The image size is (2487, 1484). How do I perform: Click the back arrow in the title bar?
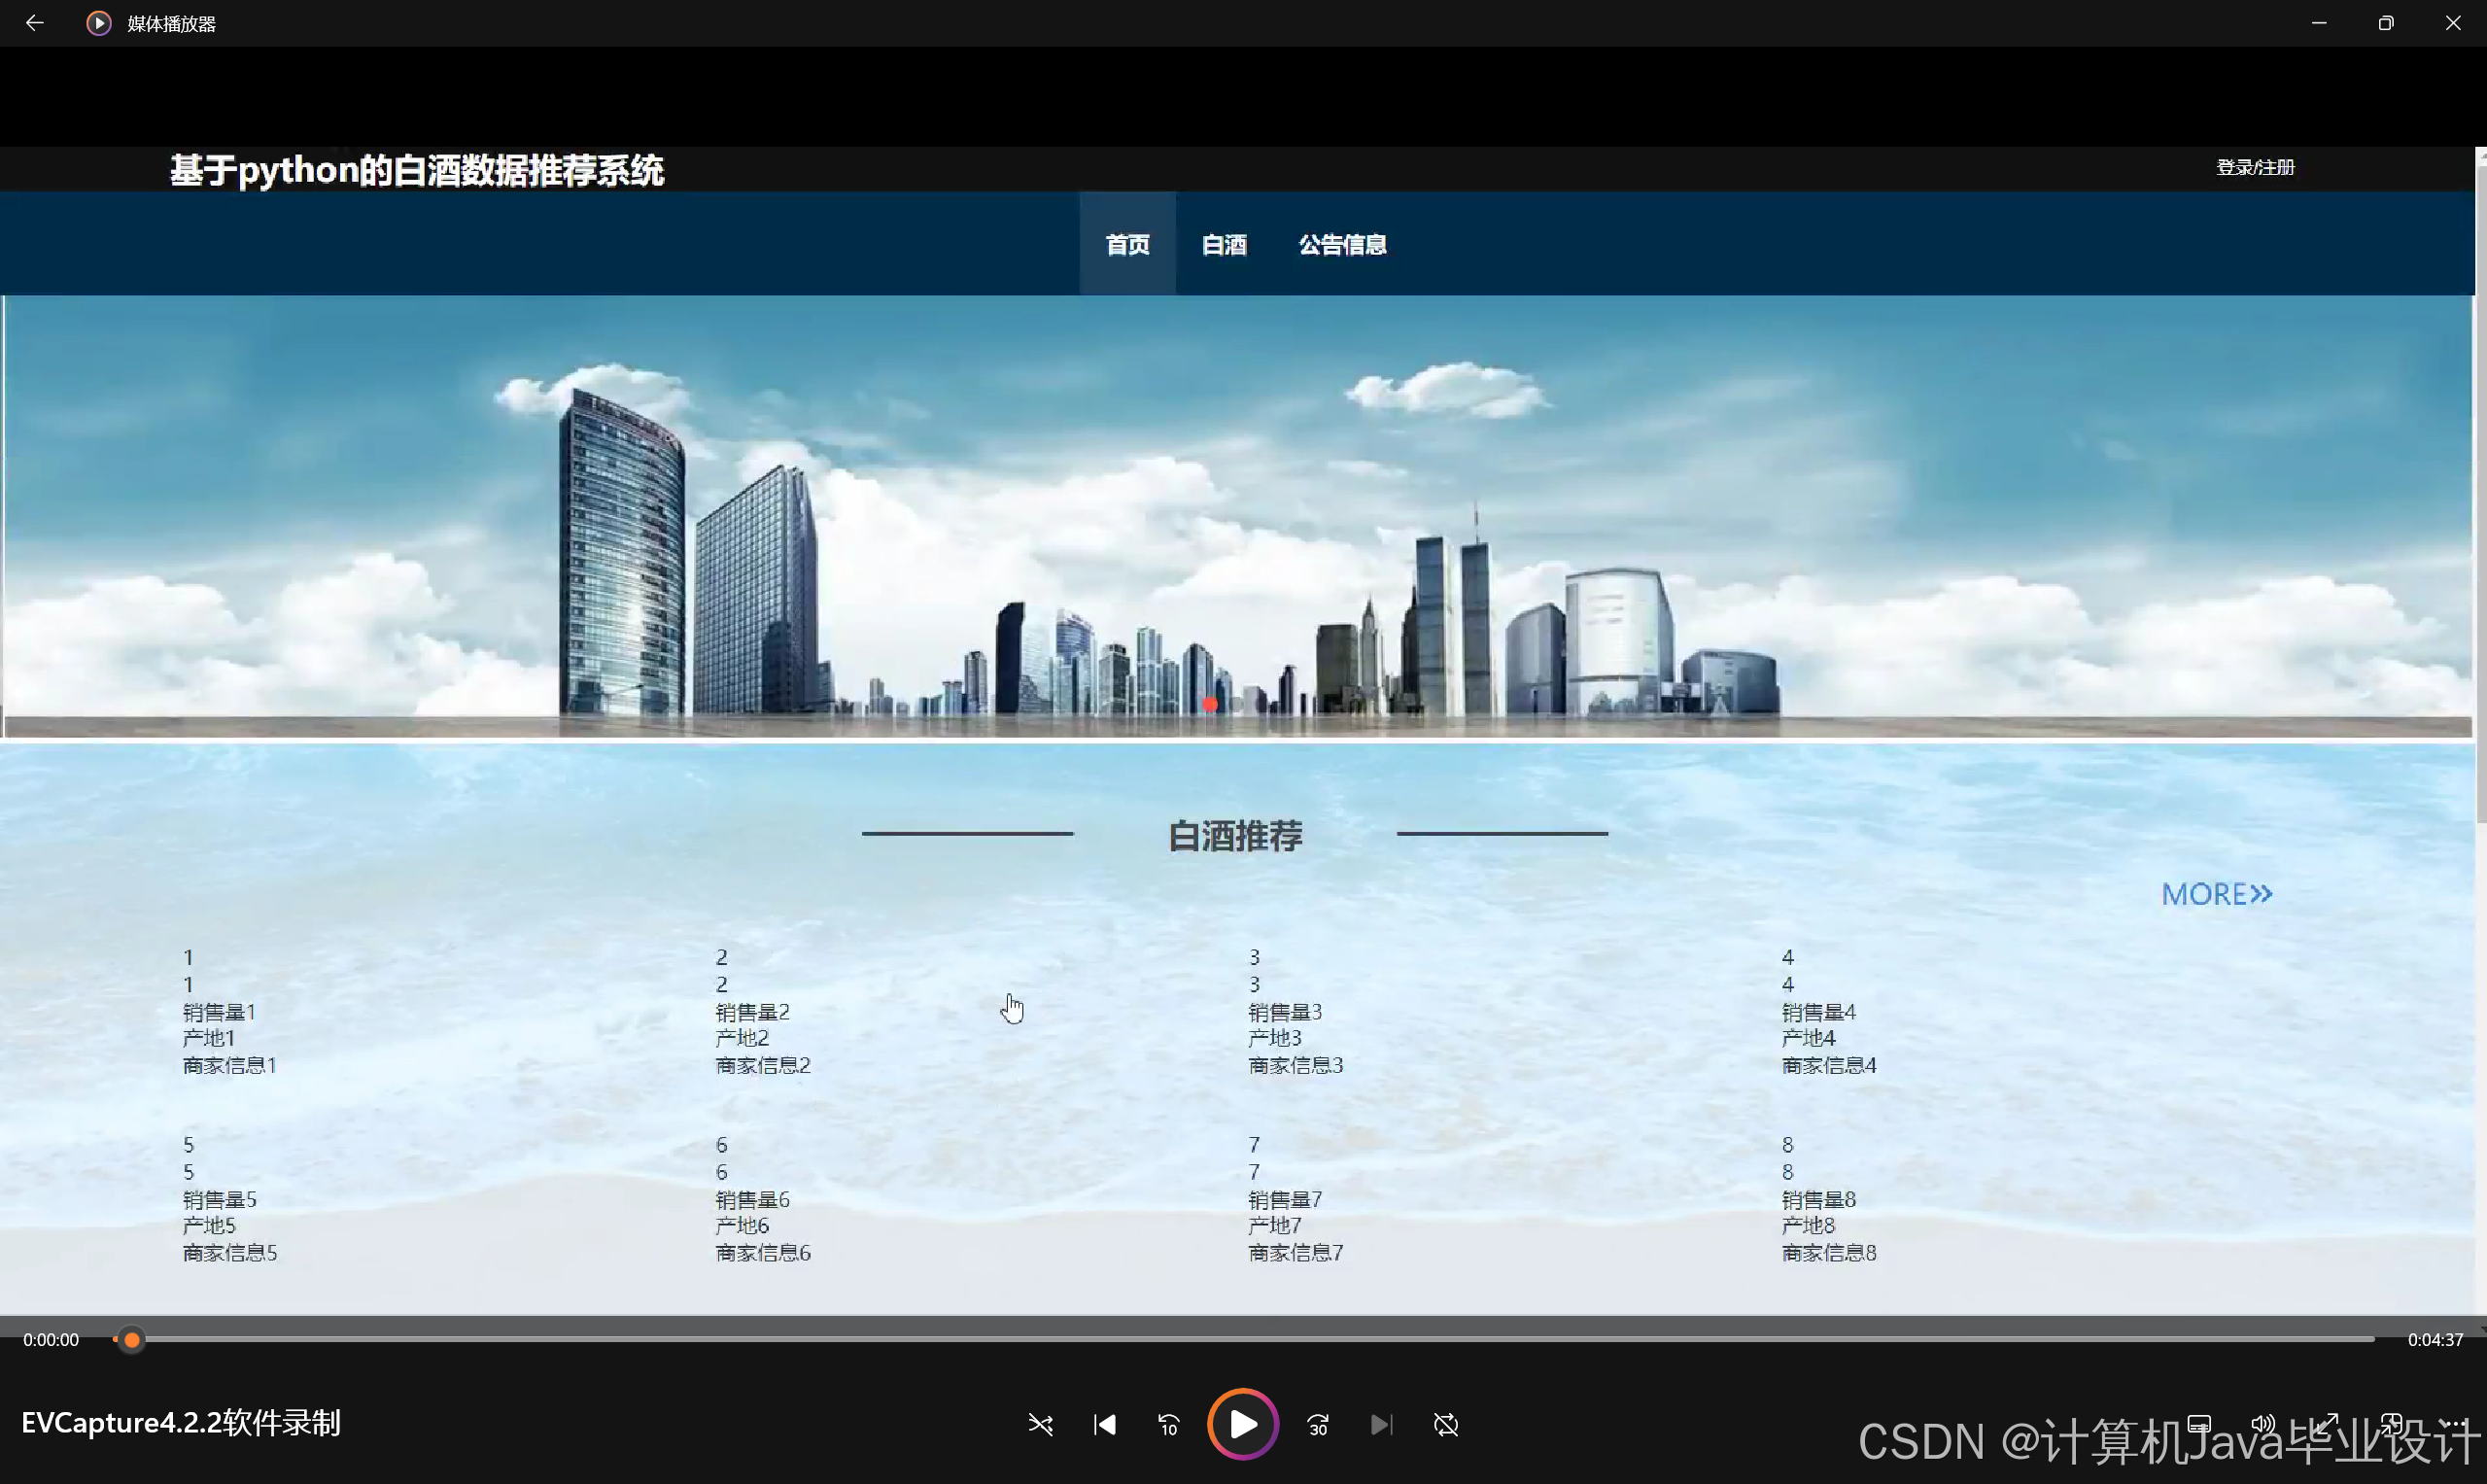[x=35, y=22]
